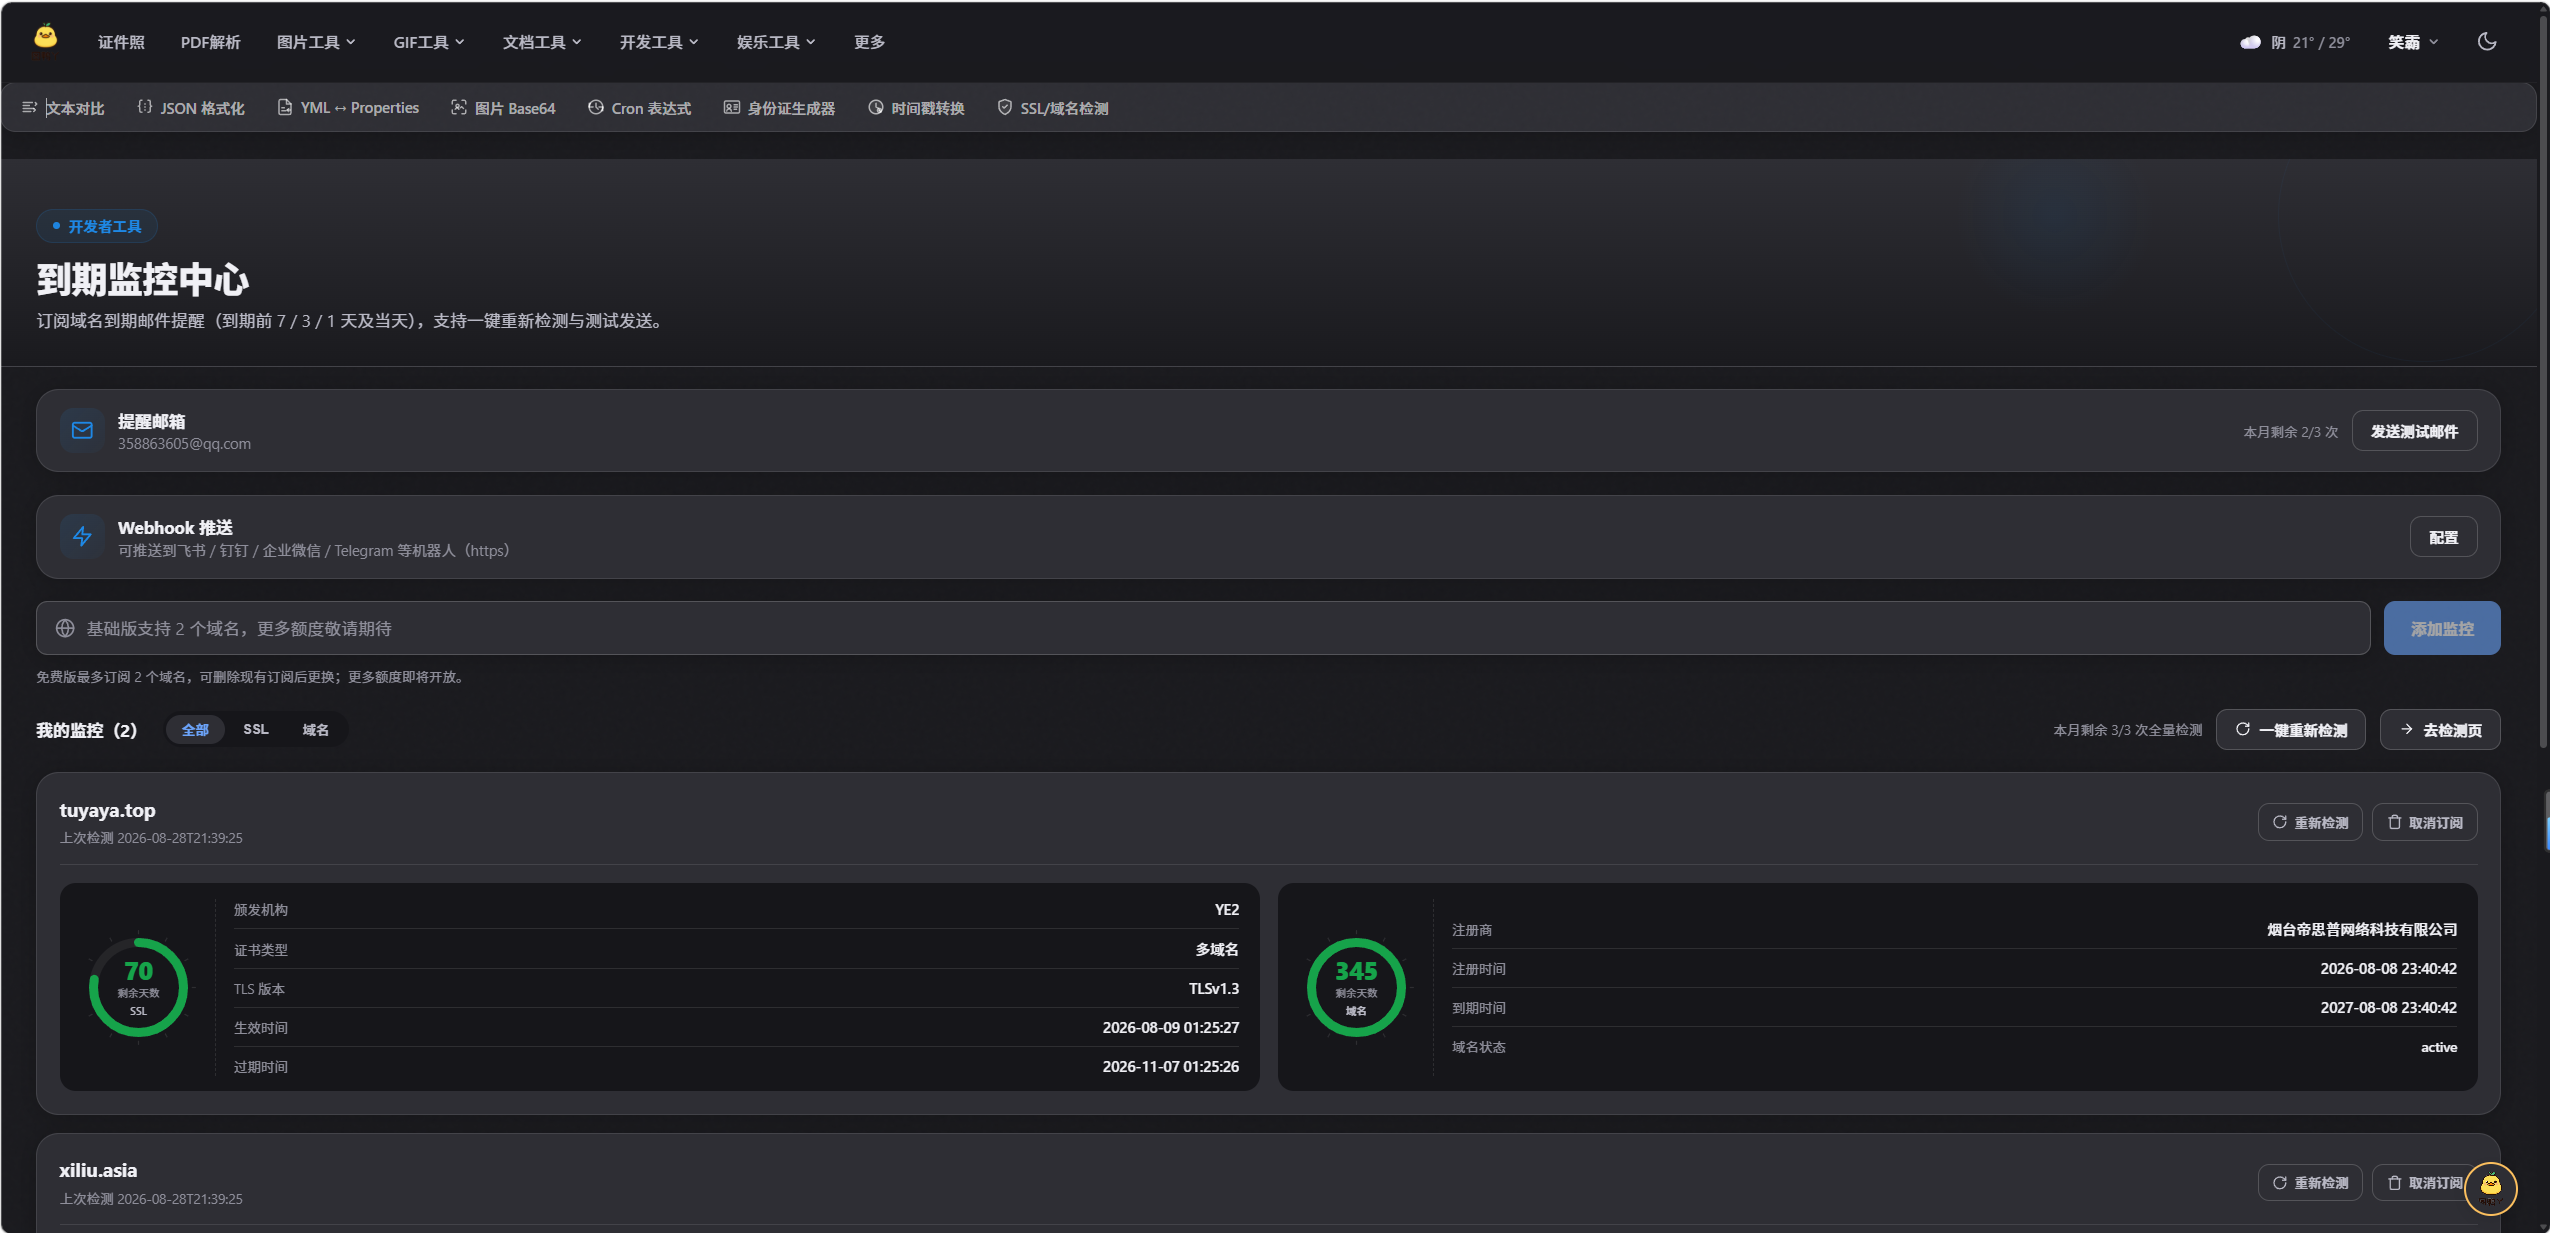Select 域名 filter tab
Viewport: 2550px width, 1233px height.
click(x=316, y=729)
